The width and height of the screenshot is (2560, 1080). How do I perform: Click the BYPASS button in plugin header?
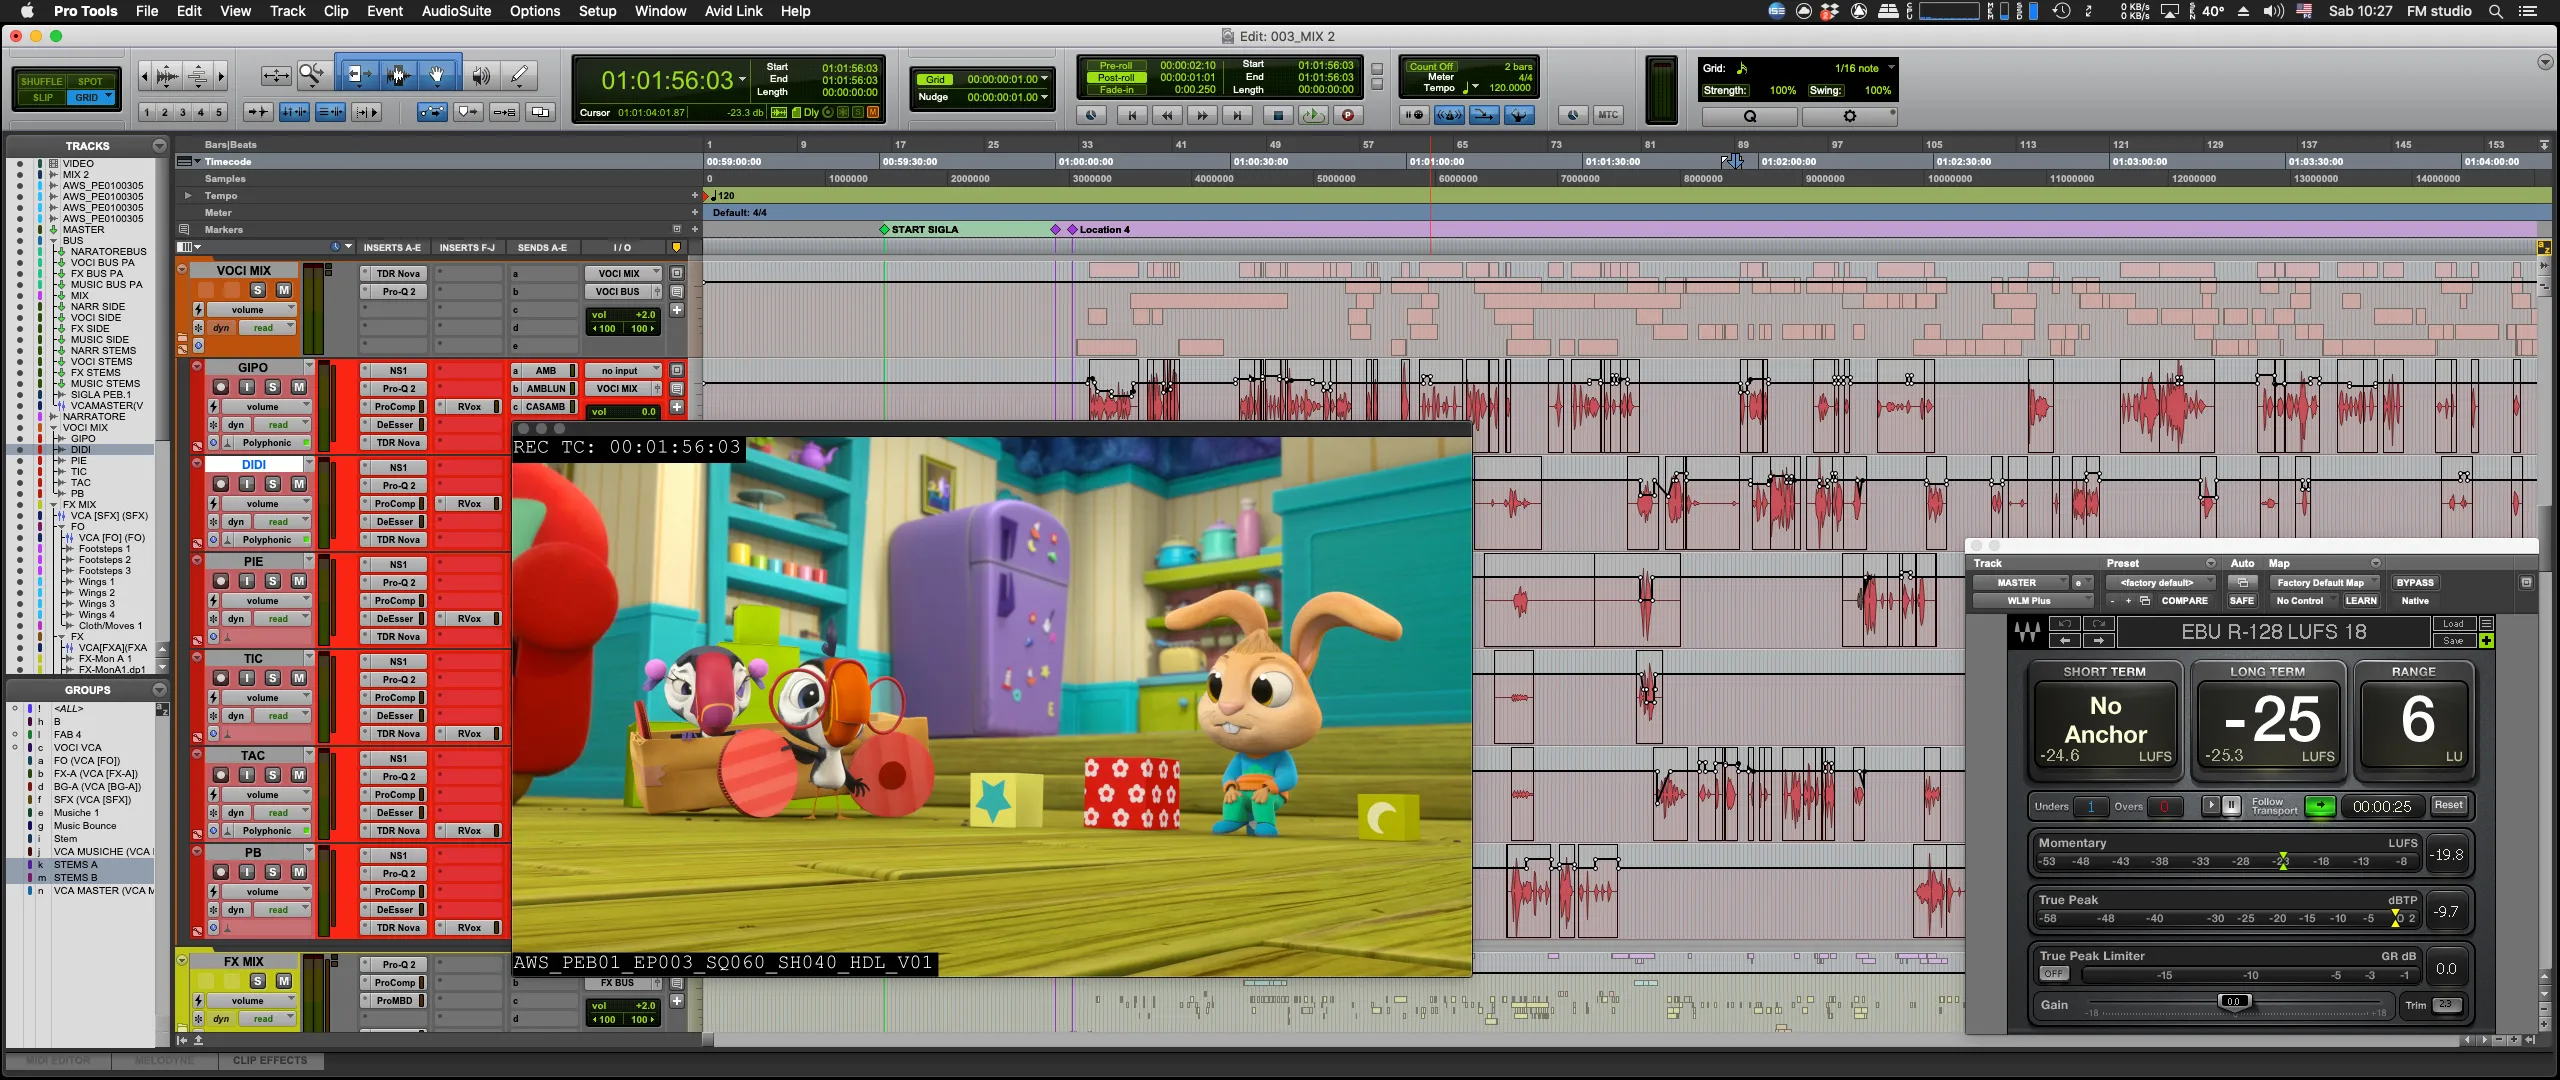(x=2414, y=582)
